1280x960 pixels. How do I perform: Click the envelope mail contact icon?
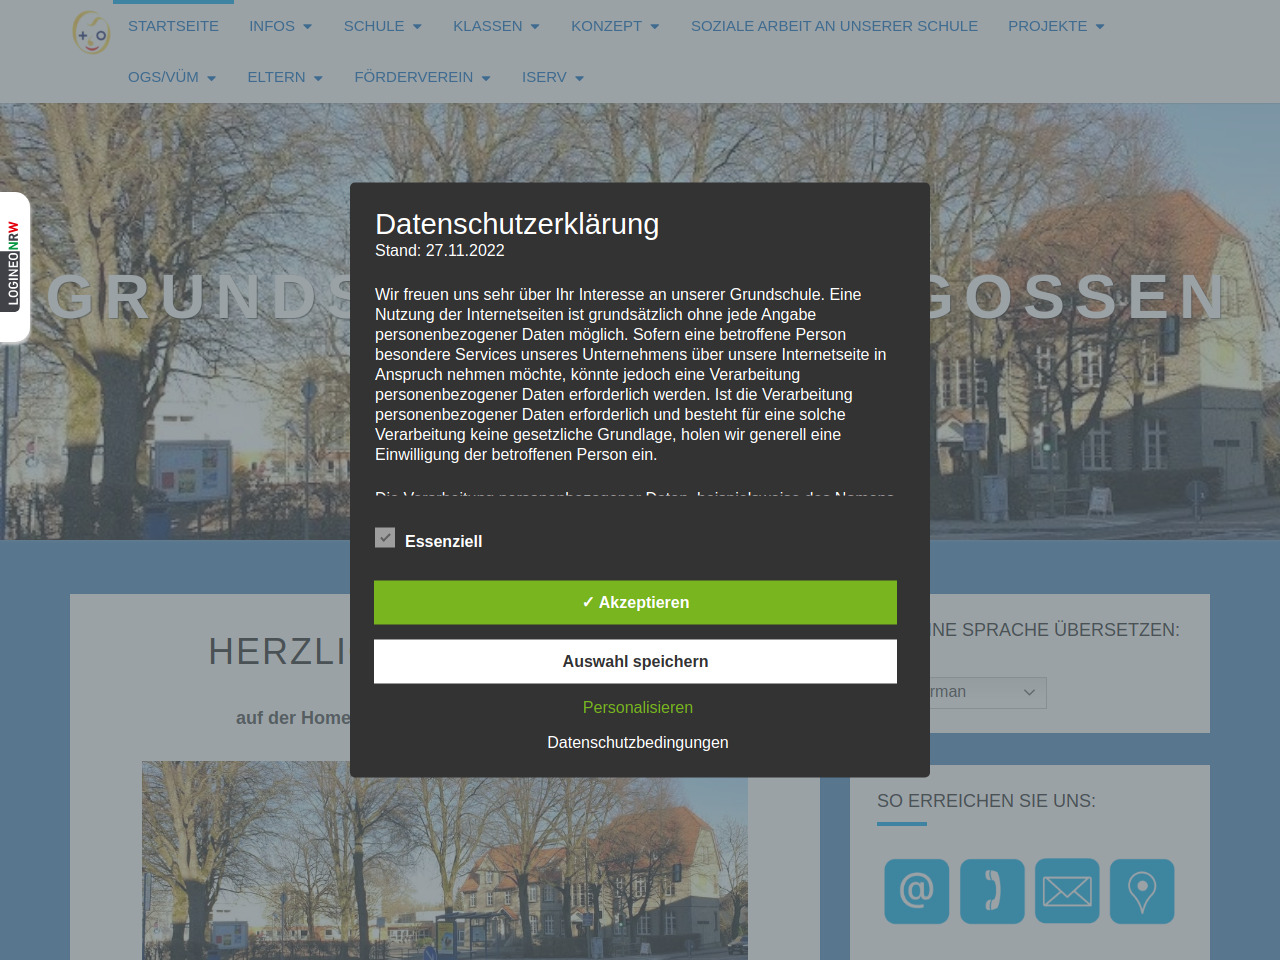tap(1067, 890)
